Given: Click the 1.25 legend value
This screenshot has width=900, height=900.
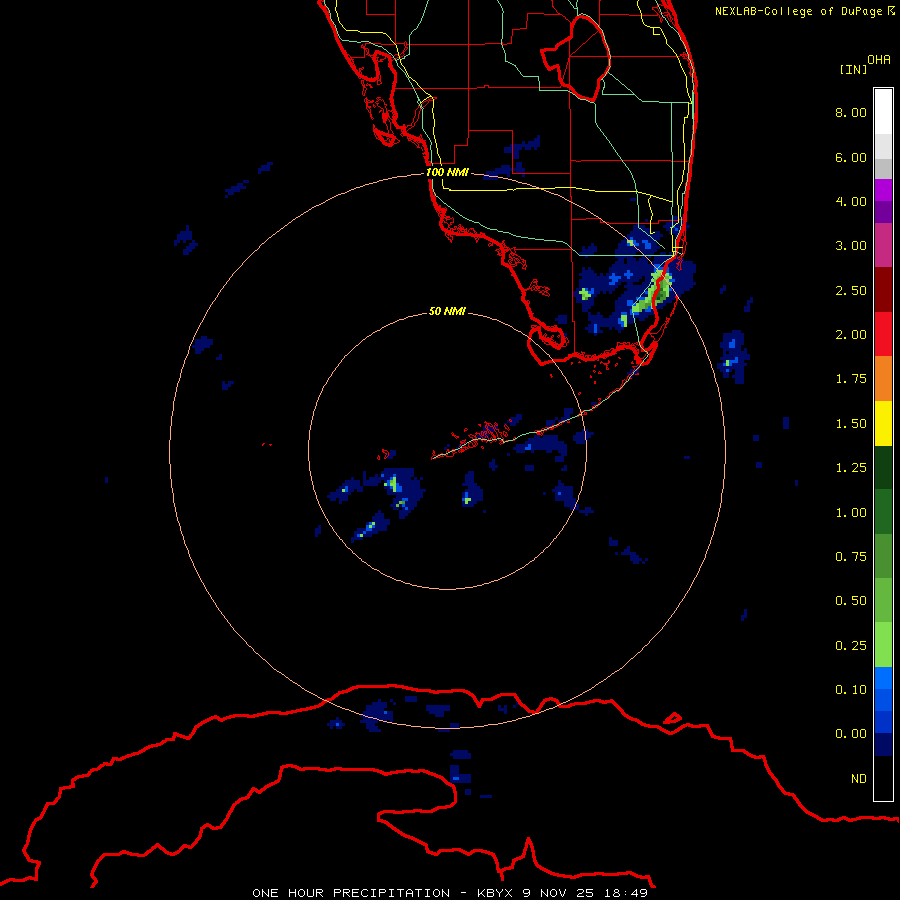Looking at the screenshot, I should tap(851, 468).
